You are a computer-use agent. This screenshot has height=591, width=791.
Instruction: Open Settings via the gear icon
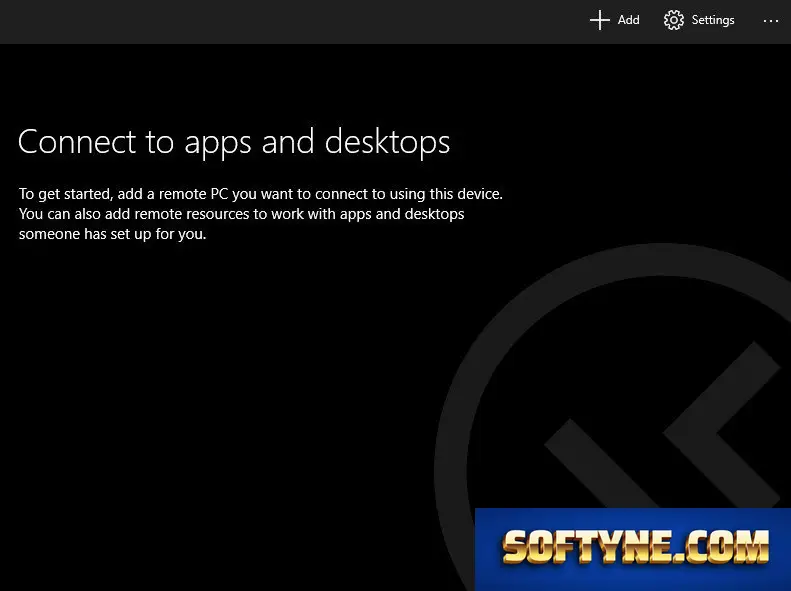[673, 20]
